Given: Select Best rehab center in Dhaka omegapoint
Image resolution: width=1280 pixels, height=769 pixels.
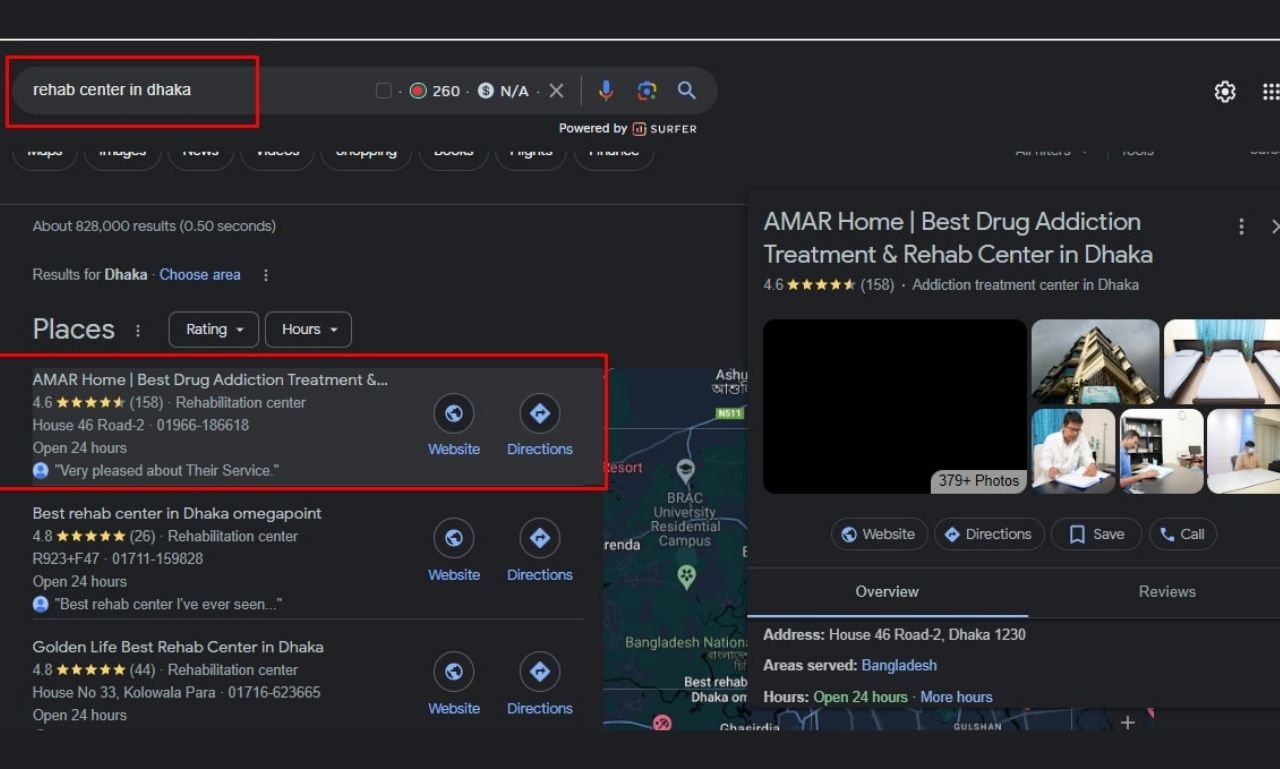Looking at the screenshot, I should coord(177,513).
